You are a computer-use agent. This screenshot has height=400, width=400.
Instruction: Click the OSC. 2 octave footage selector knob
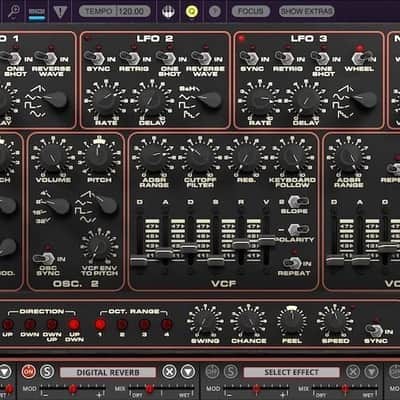57,205
